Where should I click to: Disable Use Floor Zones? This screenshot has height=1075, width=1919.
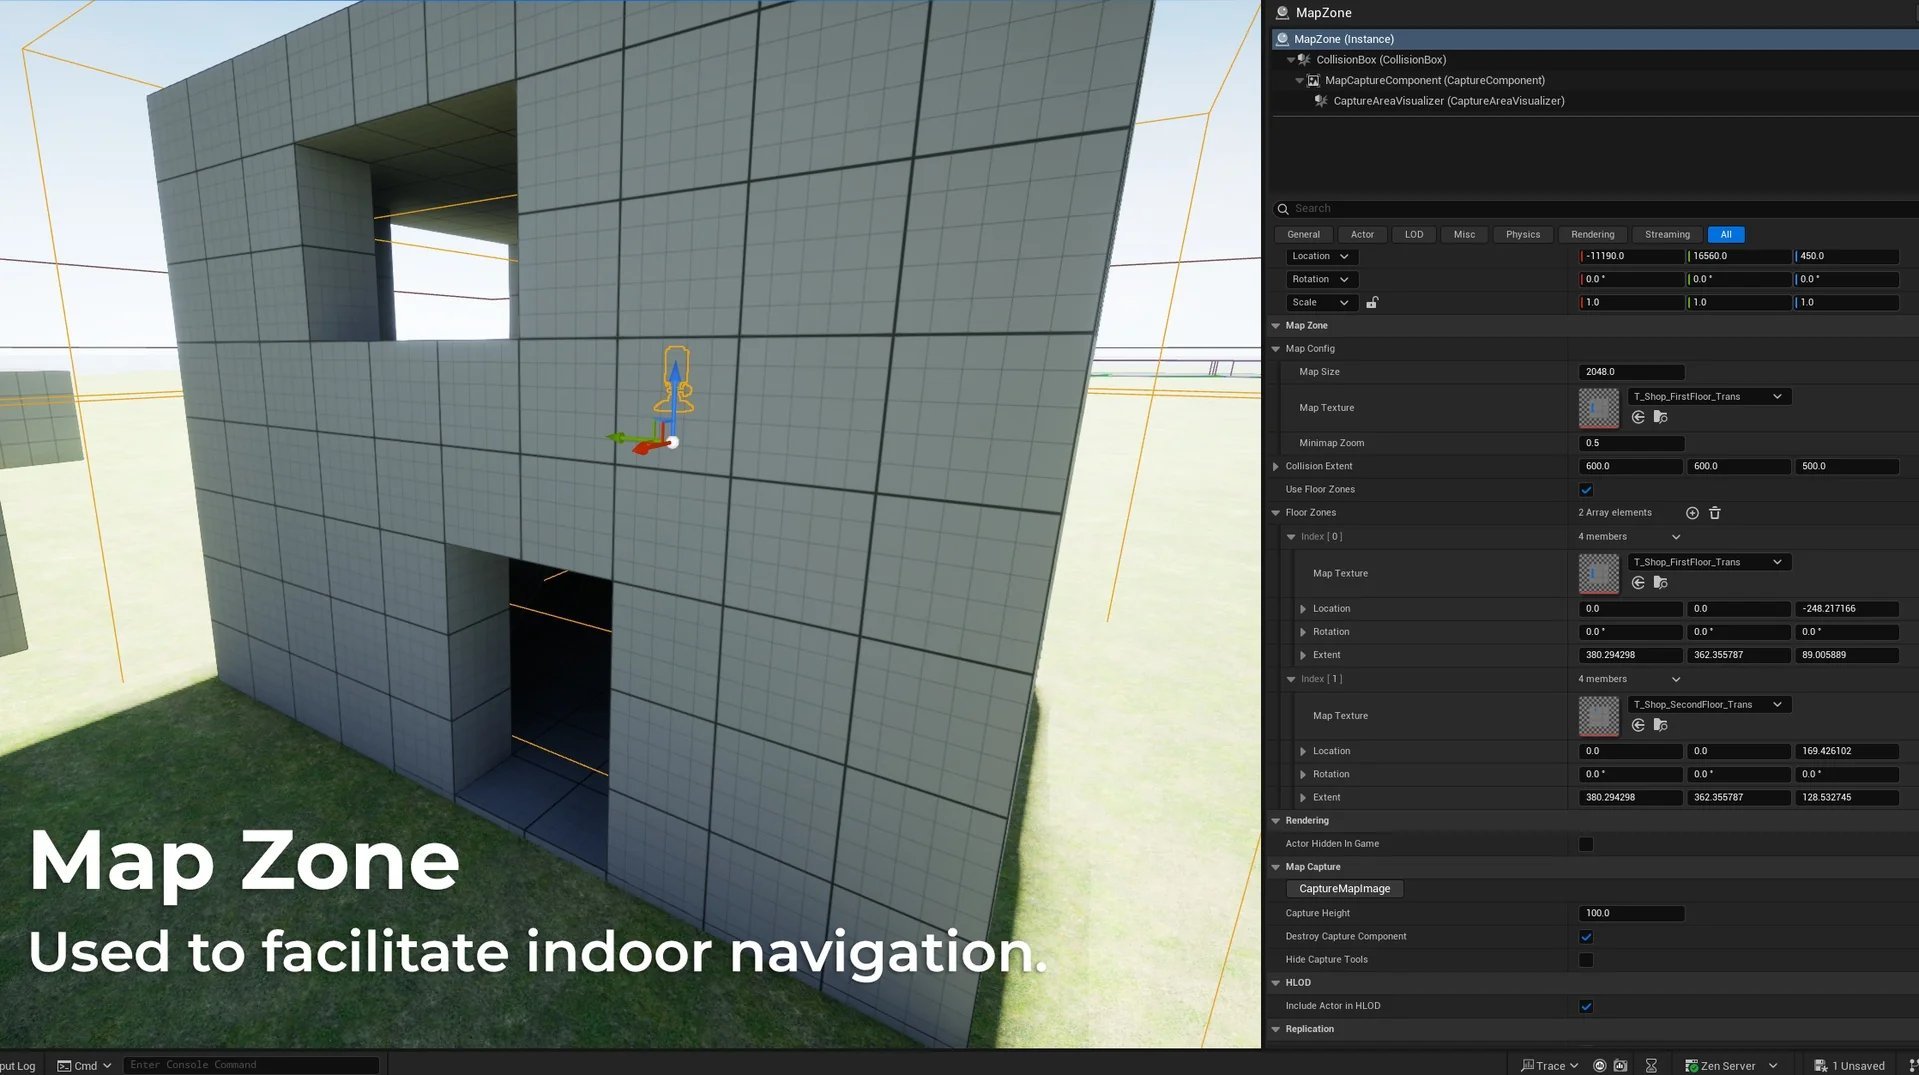[x=1585, y=489]
